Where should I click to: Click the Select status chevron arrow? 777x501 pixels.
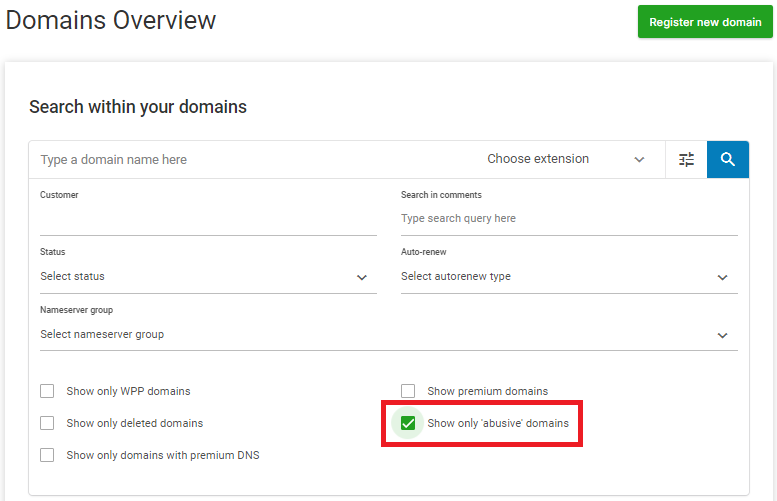[x=362, y=278]
